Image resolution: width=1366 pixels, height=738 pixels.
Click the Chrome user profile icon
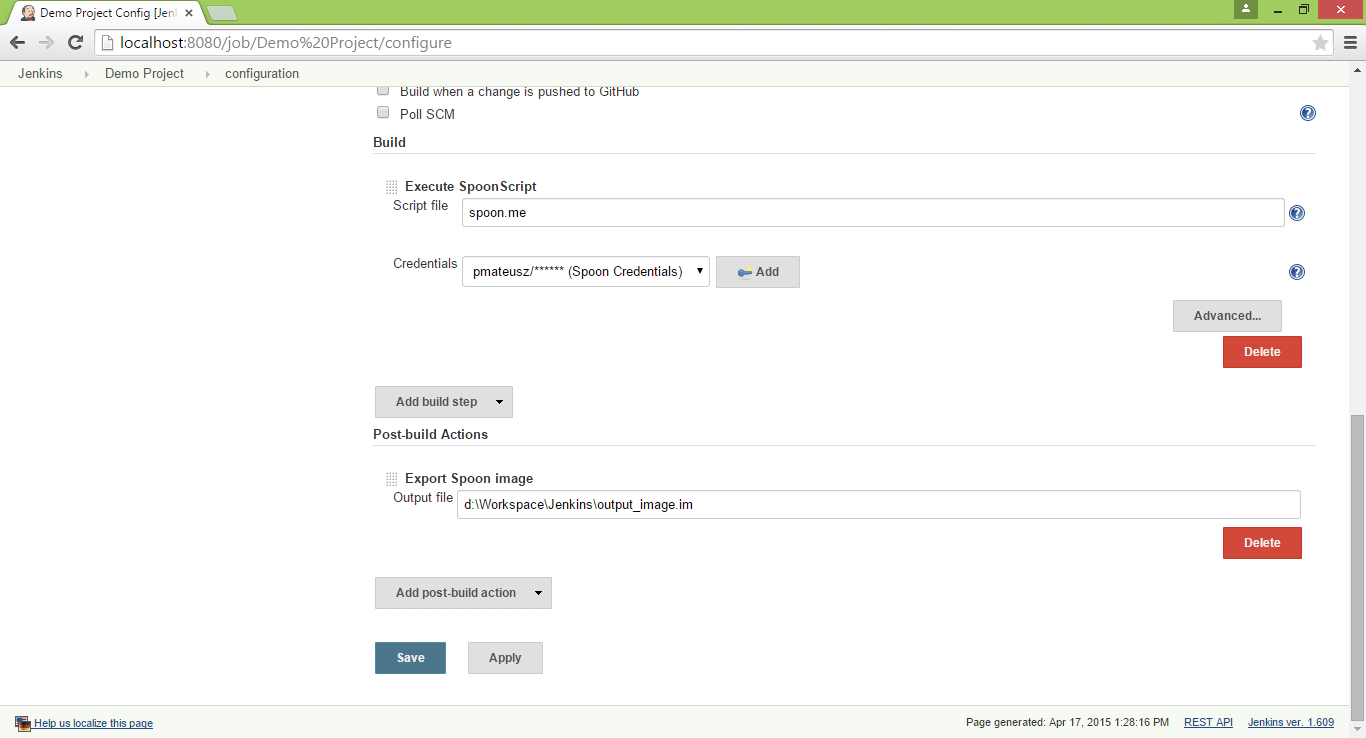1246,9
